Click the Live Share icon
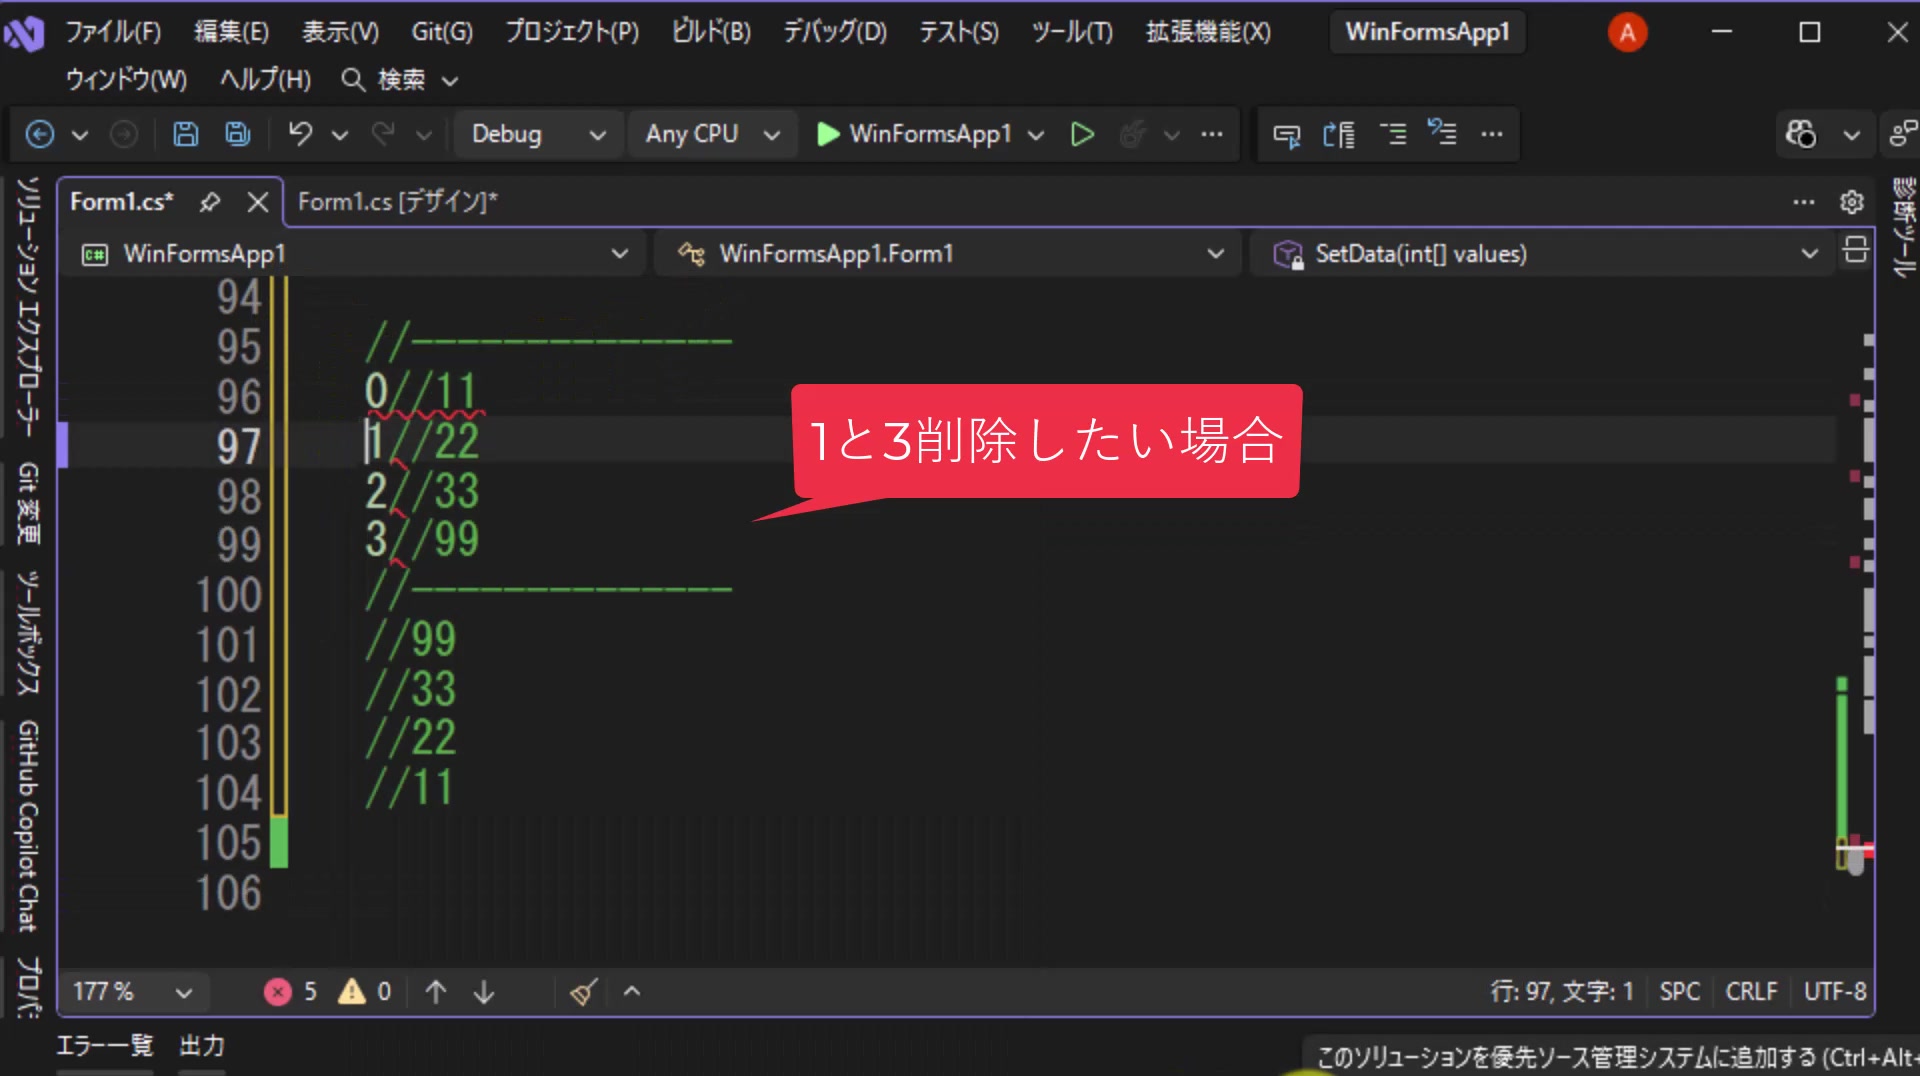The width and height of the screenshot is (1920, 1076). pos(1903,134)
